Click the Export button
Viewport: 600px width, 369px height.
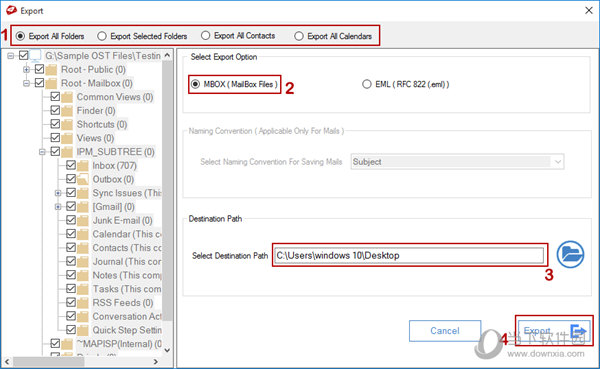coord(554,331)
